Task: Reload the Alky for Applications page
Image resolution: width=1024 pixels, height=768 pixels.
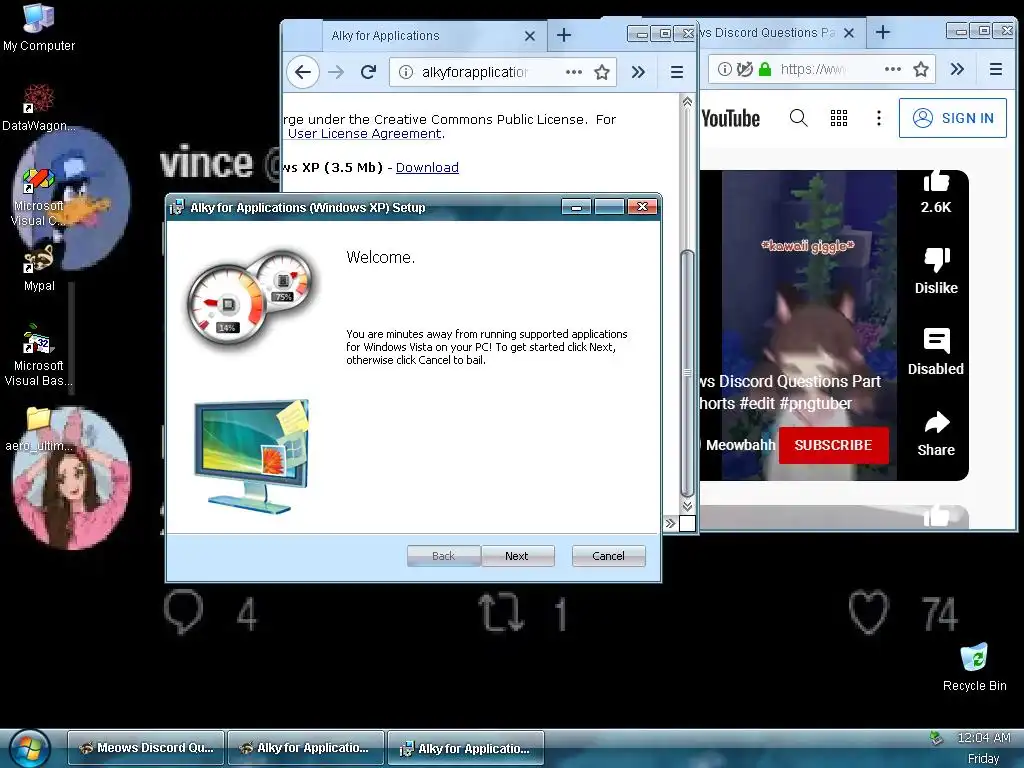Action: click(x=368, y=72)
